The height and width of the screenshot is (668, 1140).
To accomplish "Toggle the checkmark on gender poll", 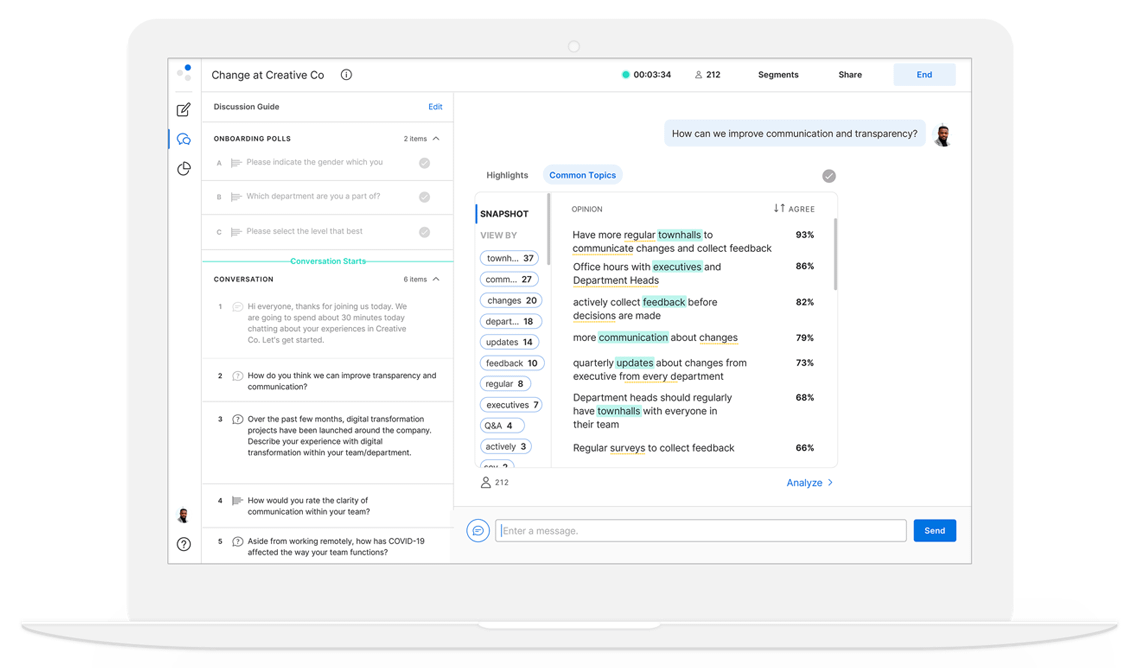I will (425, 163).
